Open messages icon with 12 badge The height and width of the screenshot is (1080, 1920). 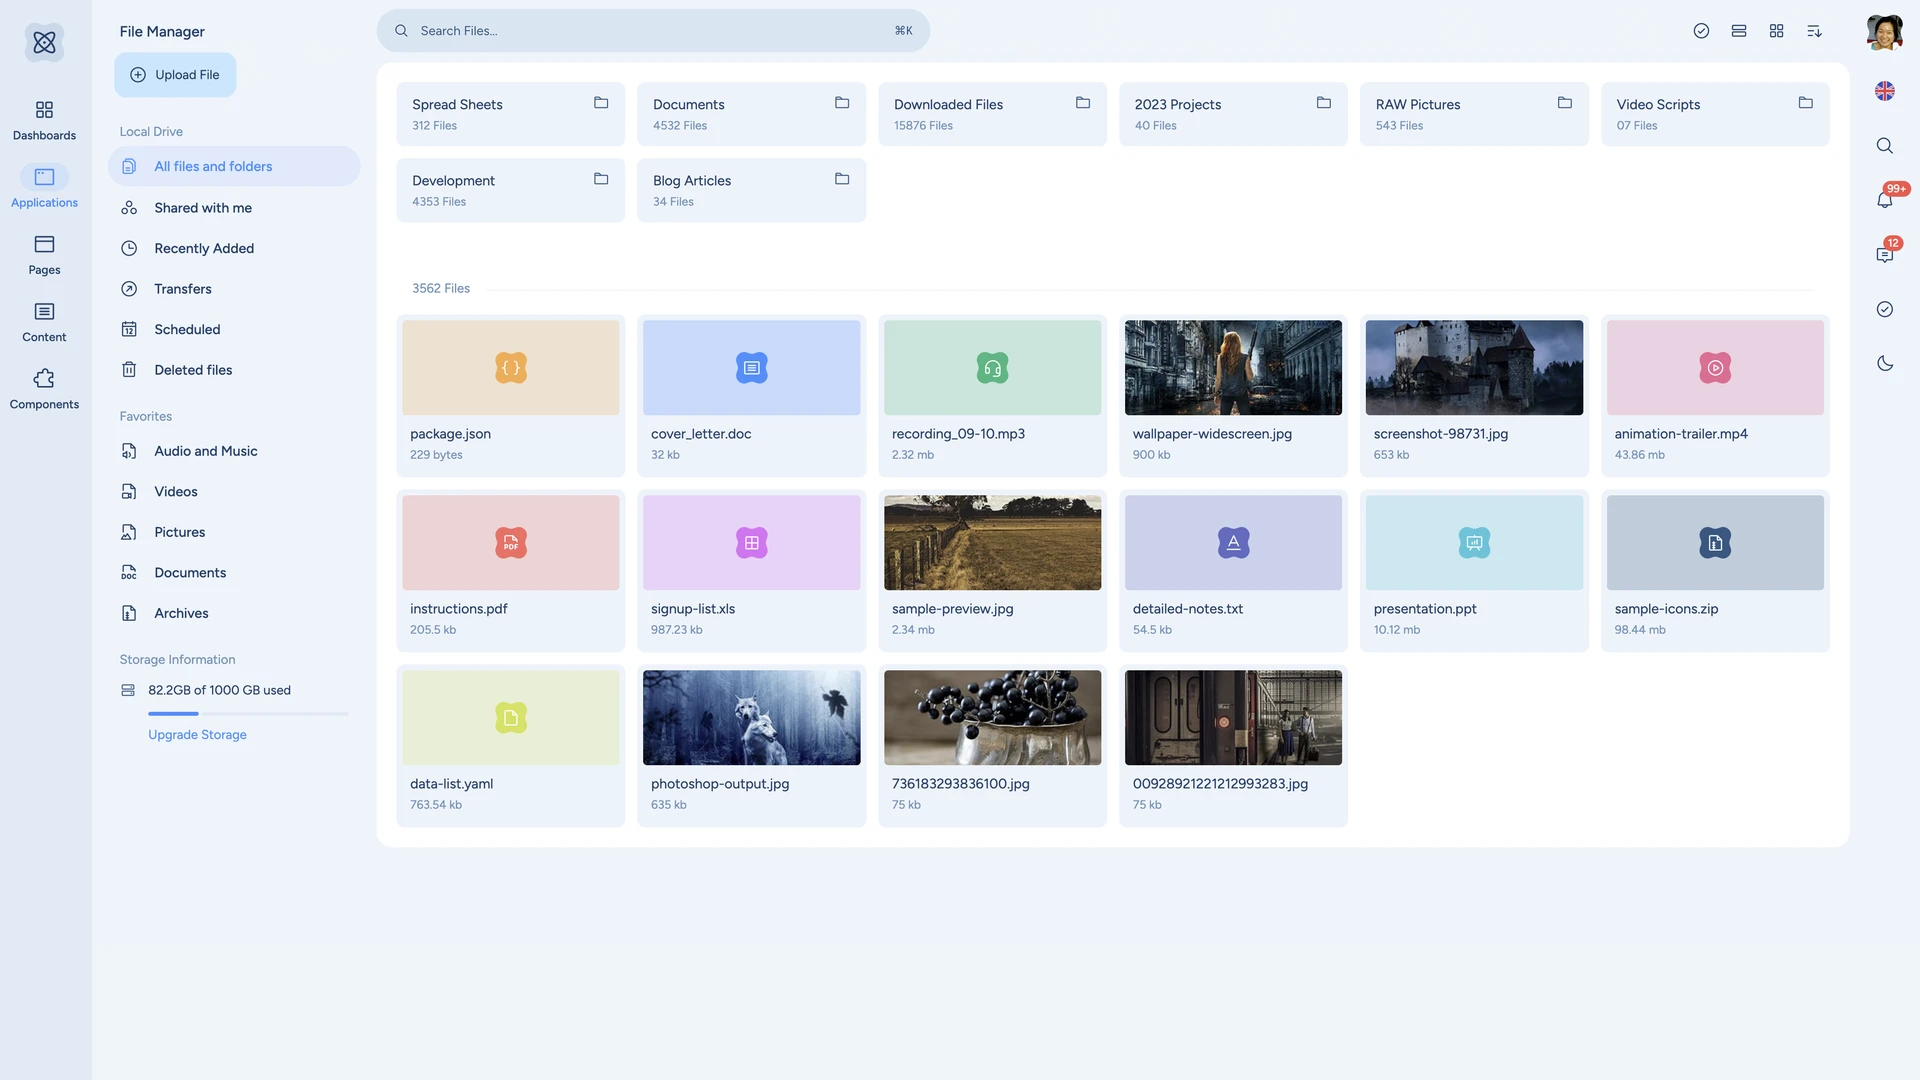point(1885,254)
